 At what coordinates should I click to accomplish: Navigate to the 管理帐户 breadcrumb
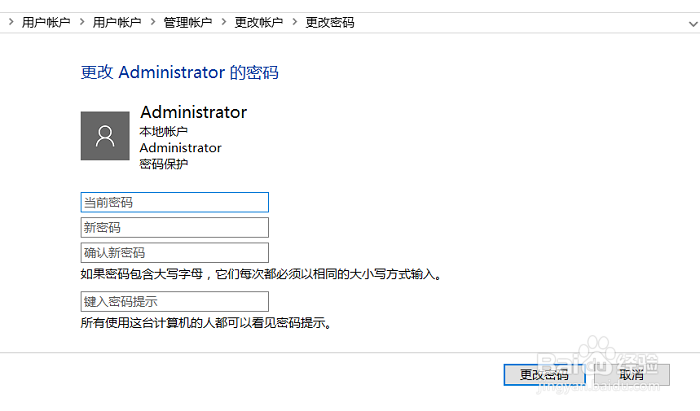[x=188, y=22]
